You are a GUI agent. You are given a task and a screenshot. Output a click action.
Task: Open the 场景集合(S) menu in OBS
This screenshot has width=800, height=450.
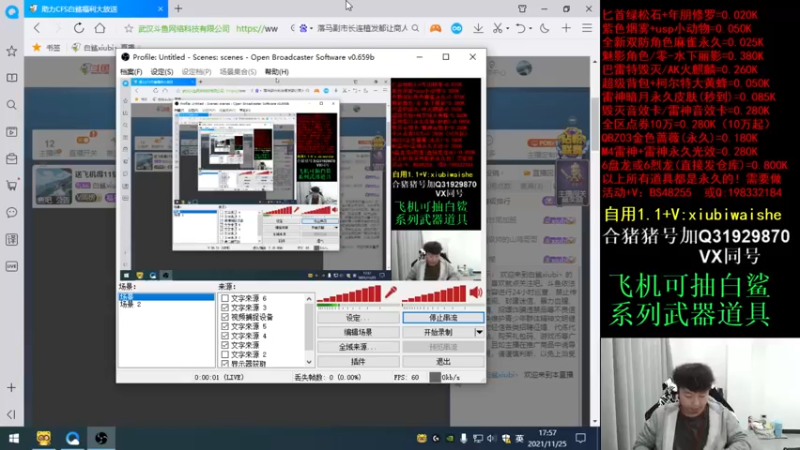(x=238, y=72)
